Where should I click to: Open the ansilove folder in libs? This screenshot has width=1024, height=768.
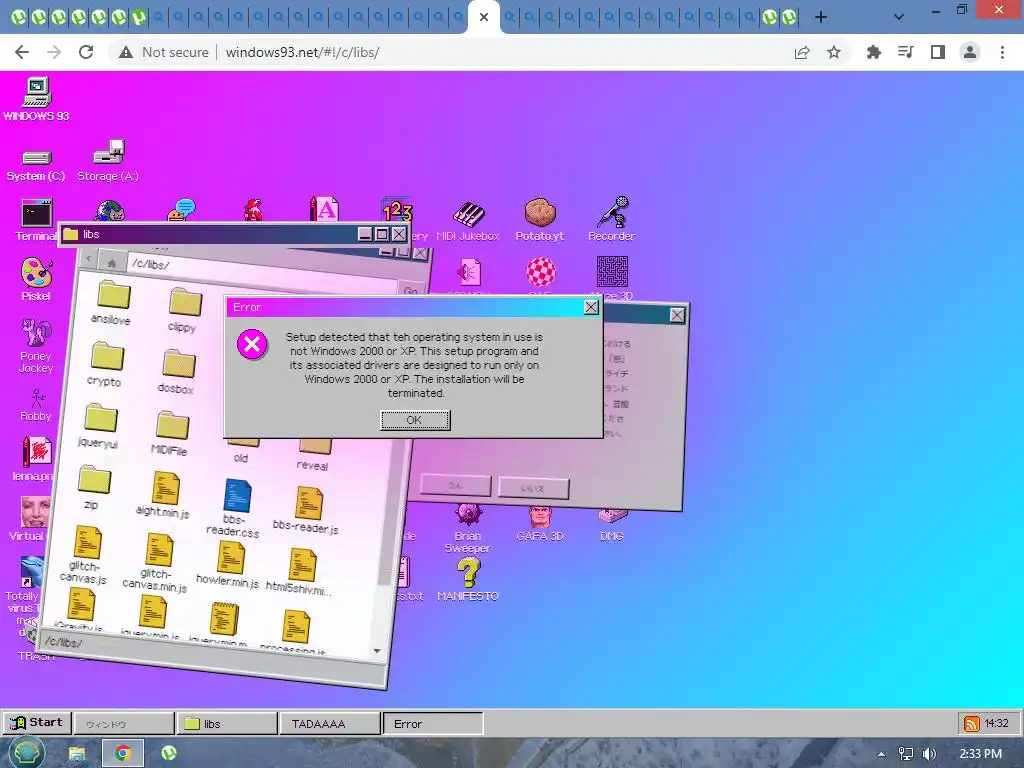pyautogui.click(x=112, y=302)
